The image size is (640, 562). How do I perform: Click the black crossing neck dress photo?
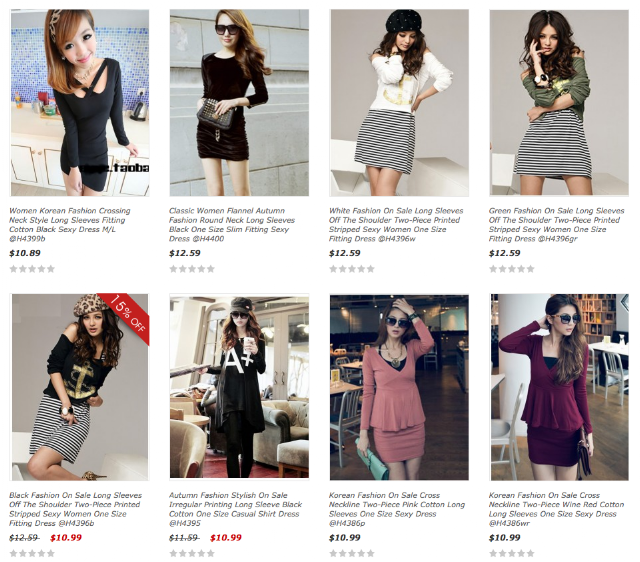pyautogui.click(x=80, y=103)
